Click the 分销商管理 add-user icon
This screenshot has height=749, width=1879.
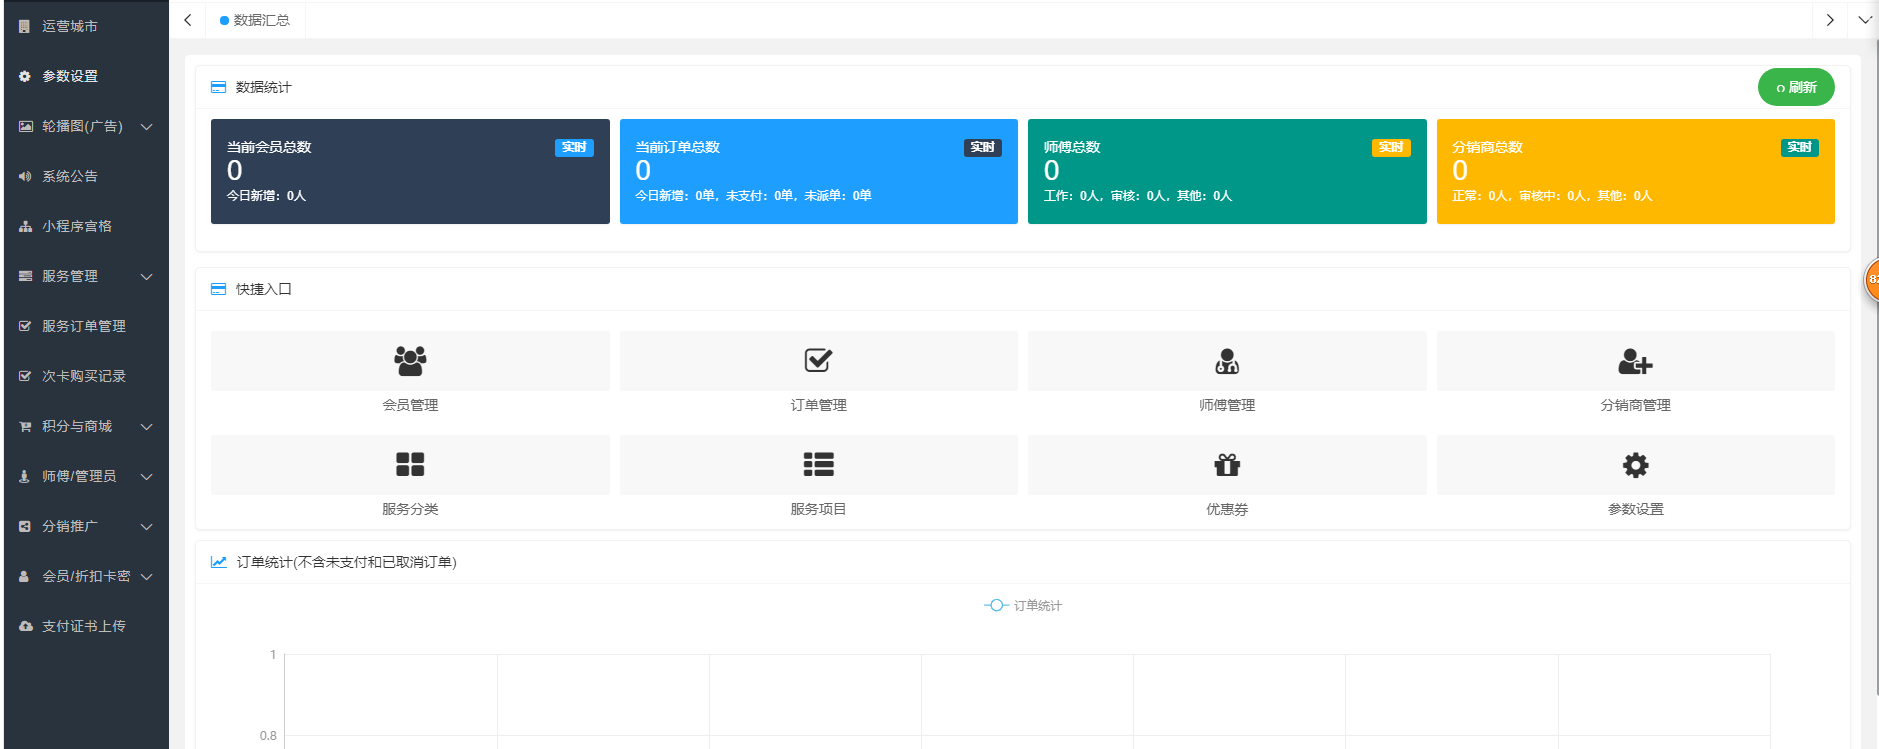[x=1635, y=361]
